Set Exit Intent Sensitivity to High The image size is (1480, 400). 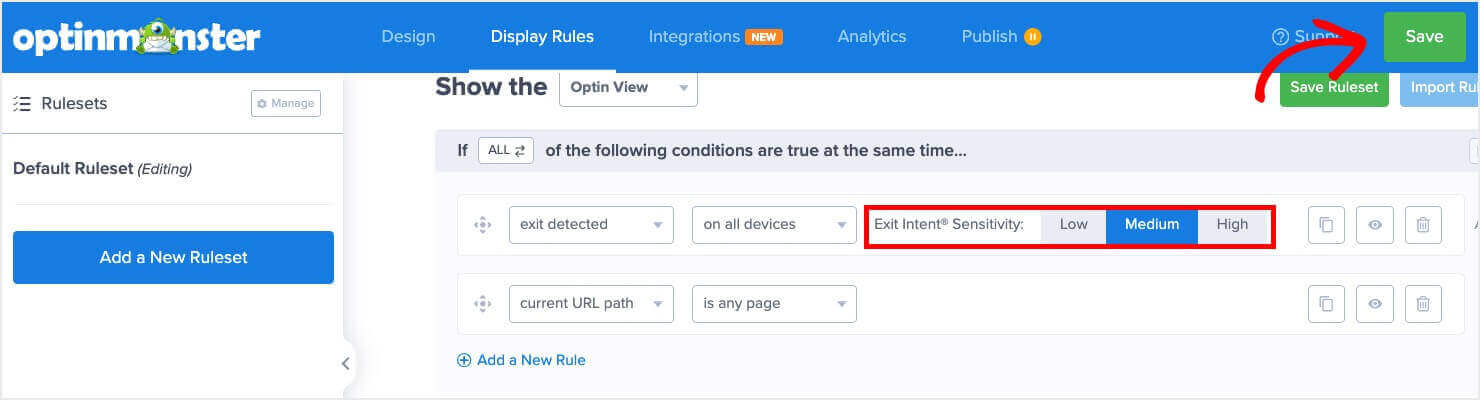click(1232, 224)
